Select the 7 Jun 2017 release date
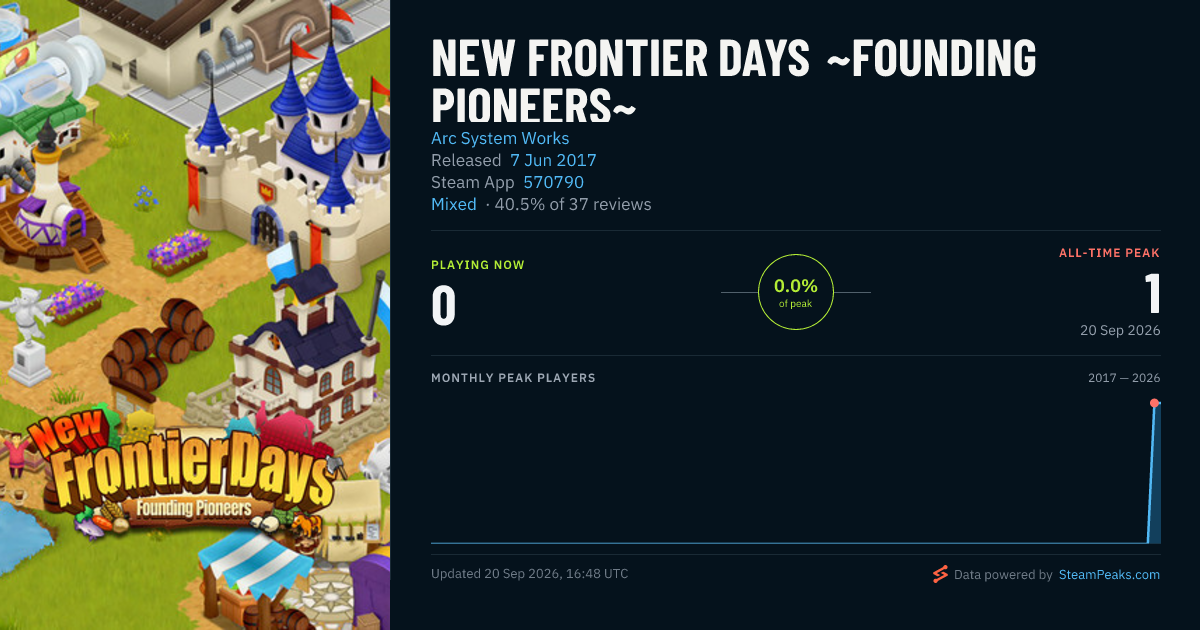 pyautogui.click(x=553, y=160)
